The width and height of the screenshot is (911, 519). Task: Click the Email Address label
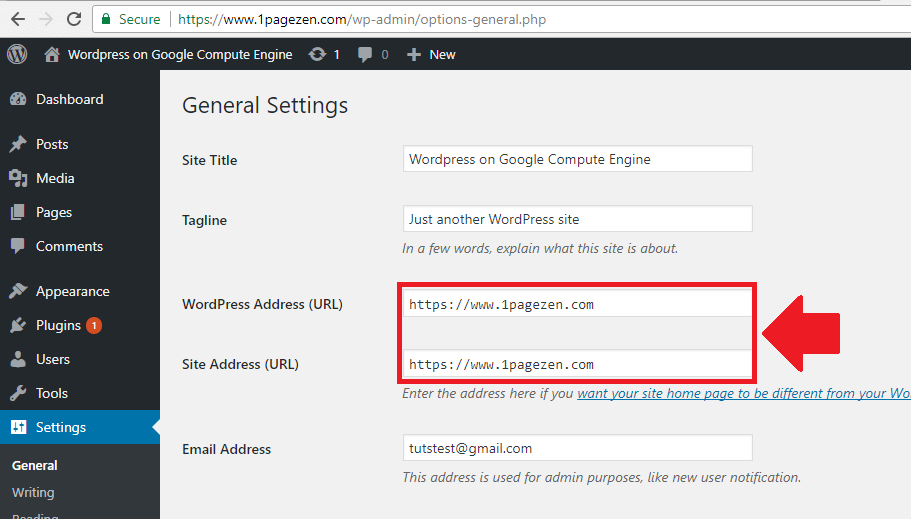pyautogui.click(x=227, y=449)
